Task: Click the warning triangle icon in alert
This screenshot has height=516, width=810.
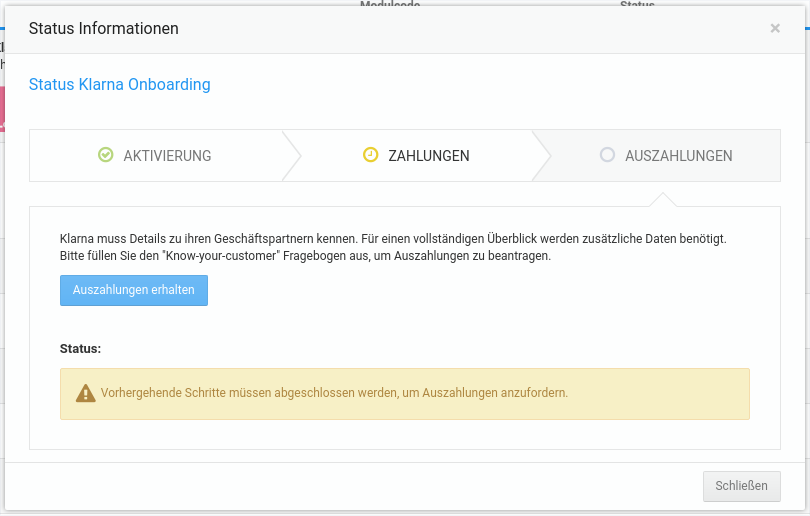Action: (x=85, y=394)
